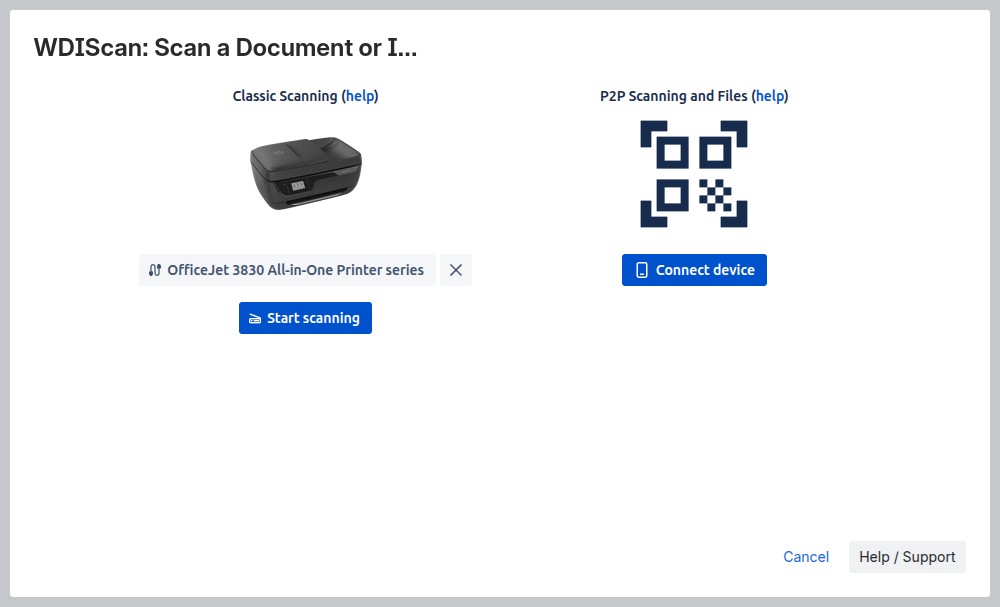Cancel the scan dialog

pos(805,557)
